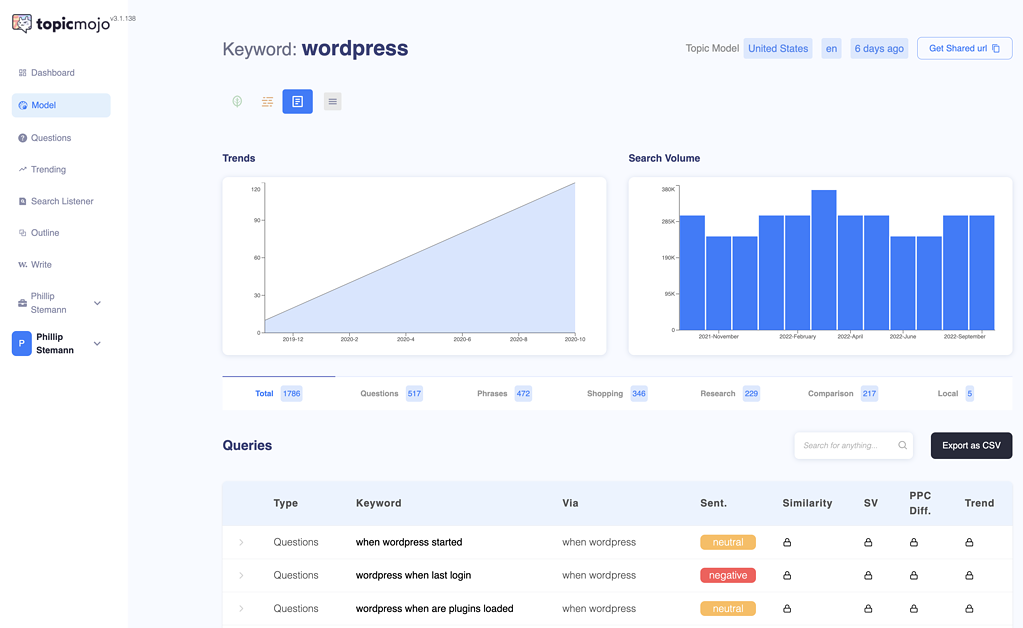
Task: Click the negative sentiment badge
Action: [727, 575]
